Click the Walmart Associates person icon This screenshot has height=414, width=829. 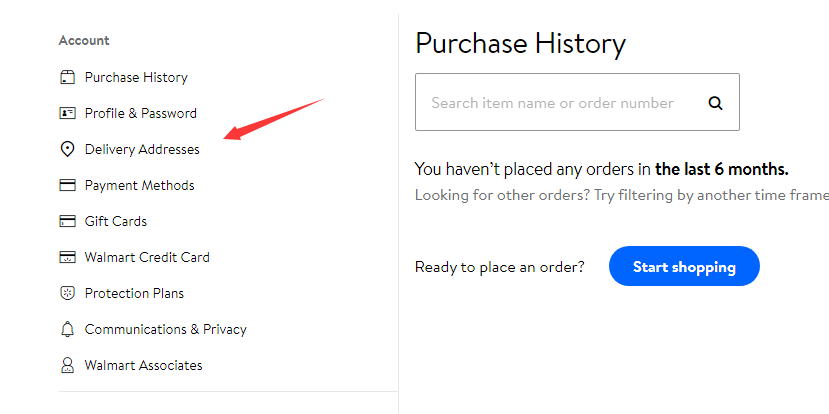[x=67, y=365]
